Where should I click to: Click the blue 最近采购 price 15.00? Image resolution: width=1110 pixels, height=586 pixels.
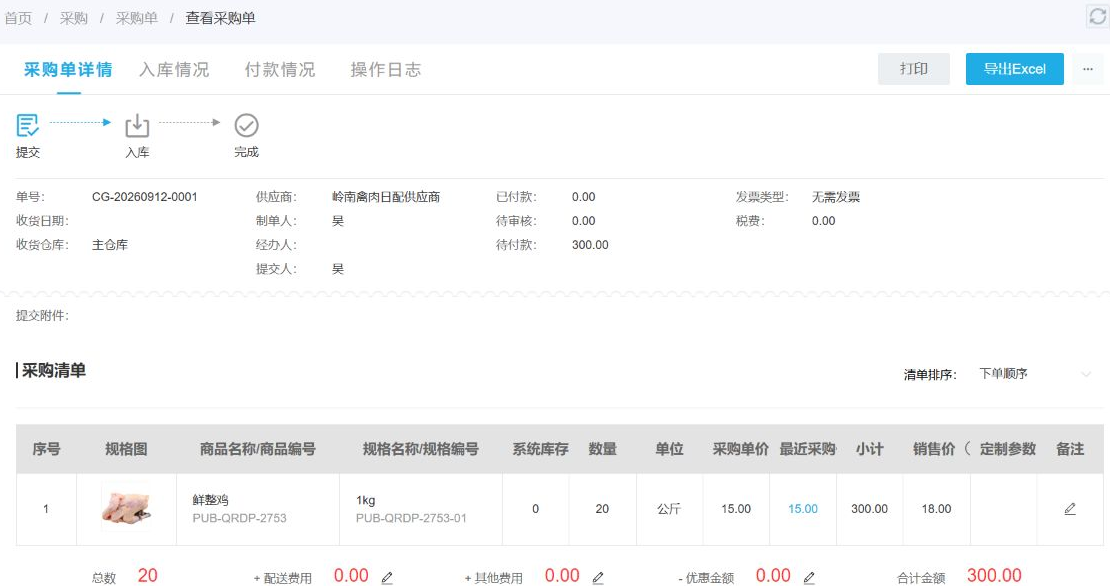[x=803, y=509]
